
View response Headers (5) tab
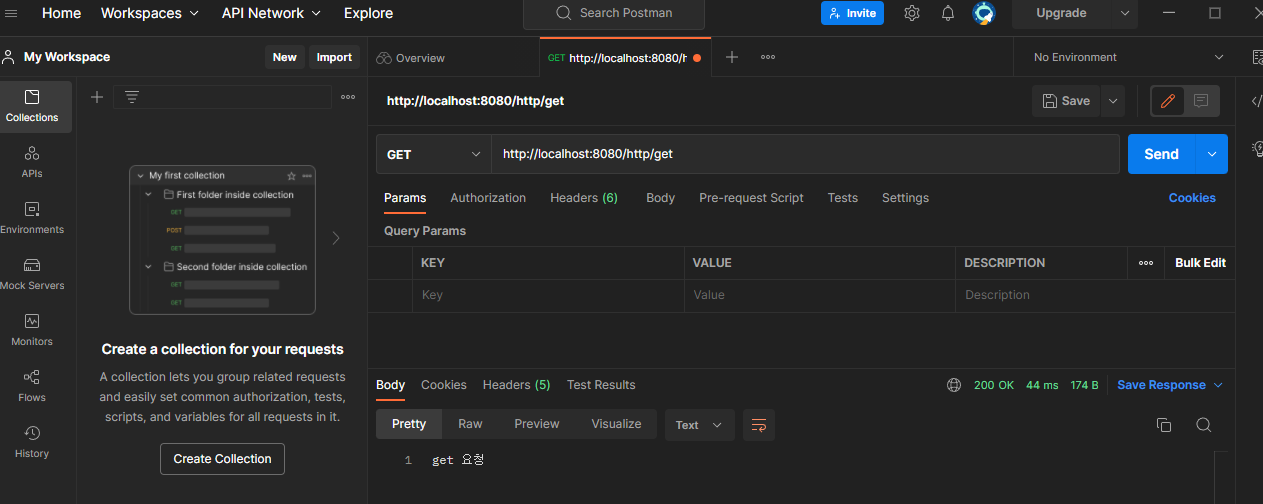[x=516, y=385]
